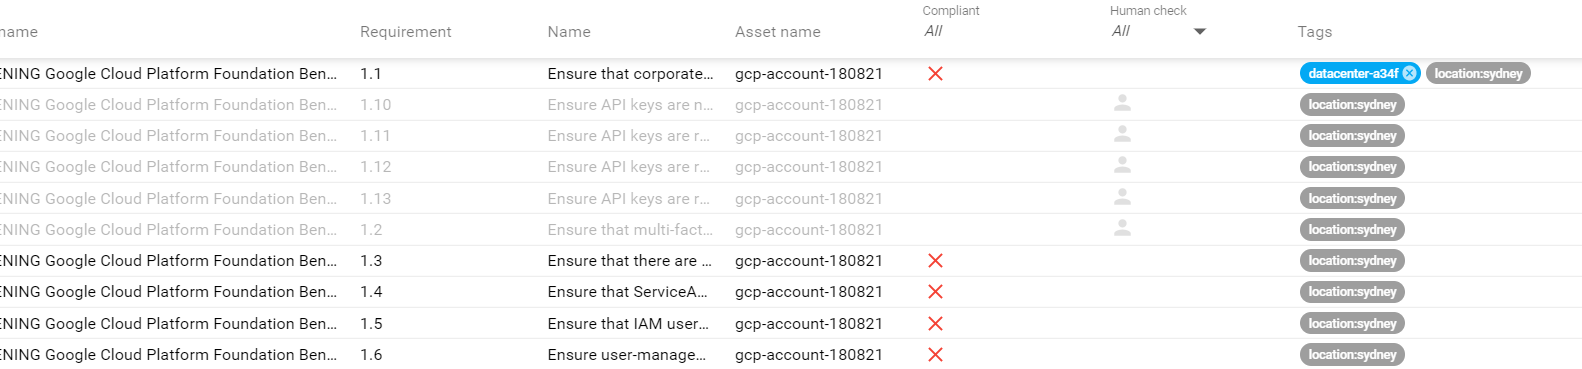The height and width of the screenshot is (369, 1582).
Task: Click 'Ensure that IAM user...' name cell
Action: pos(629,323)
